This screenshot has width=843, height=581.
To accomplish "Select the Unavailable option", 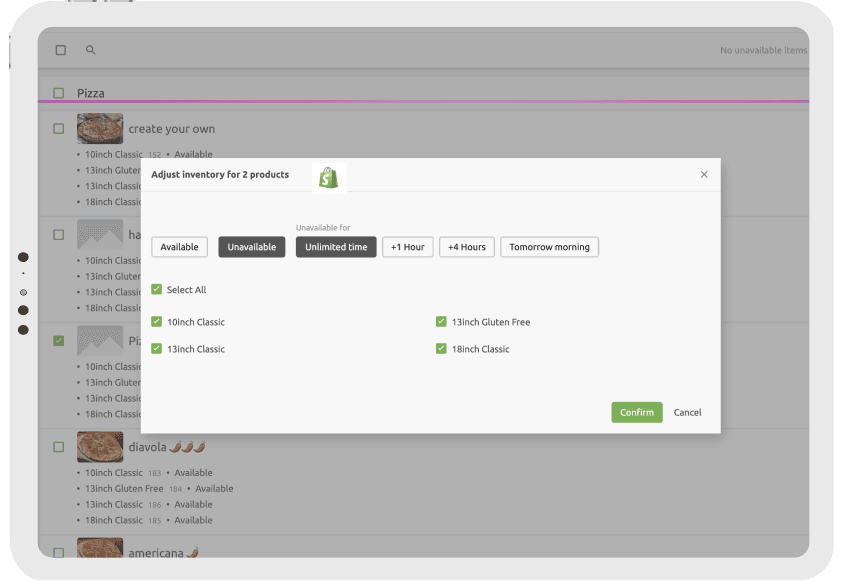I will pyautogui.click(x=251, y=246).
